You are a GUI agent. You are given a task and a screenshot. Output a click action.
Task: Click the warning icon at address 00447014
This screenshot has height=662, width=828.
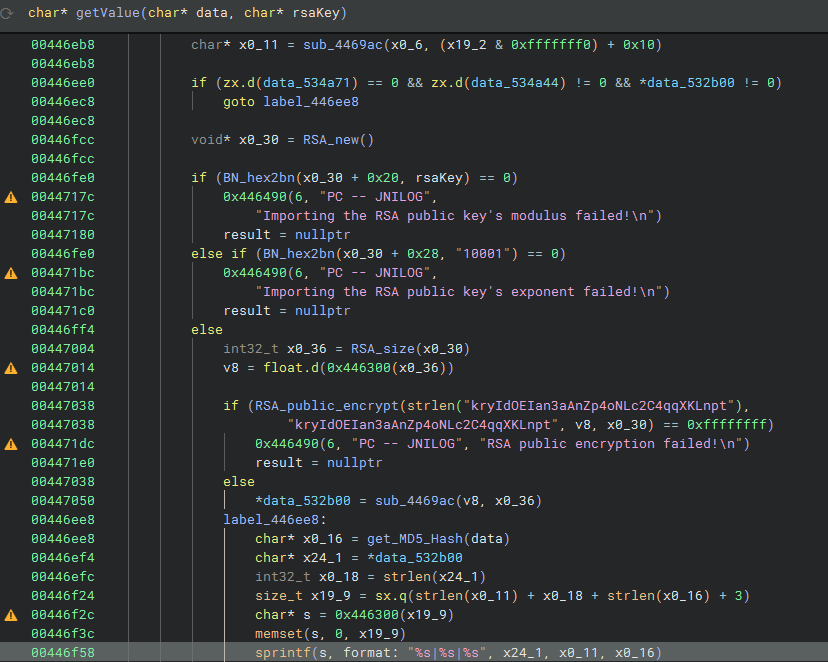[12, 368]
